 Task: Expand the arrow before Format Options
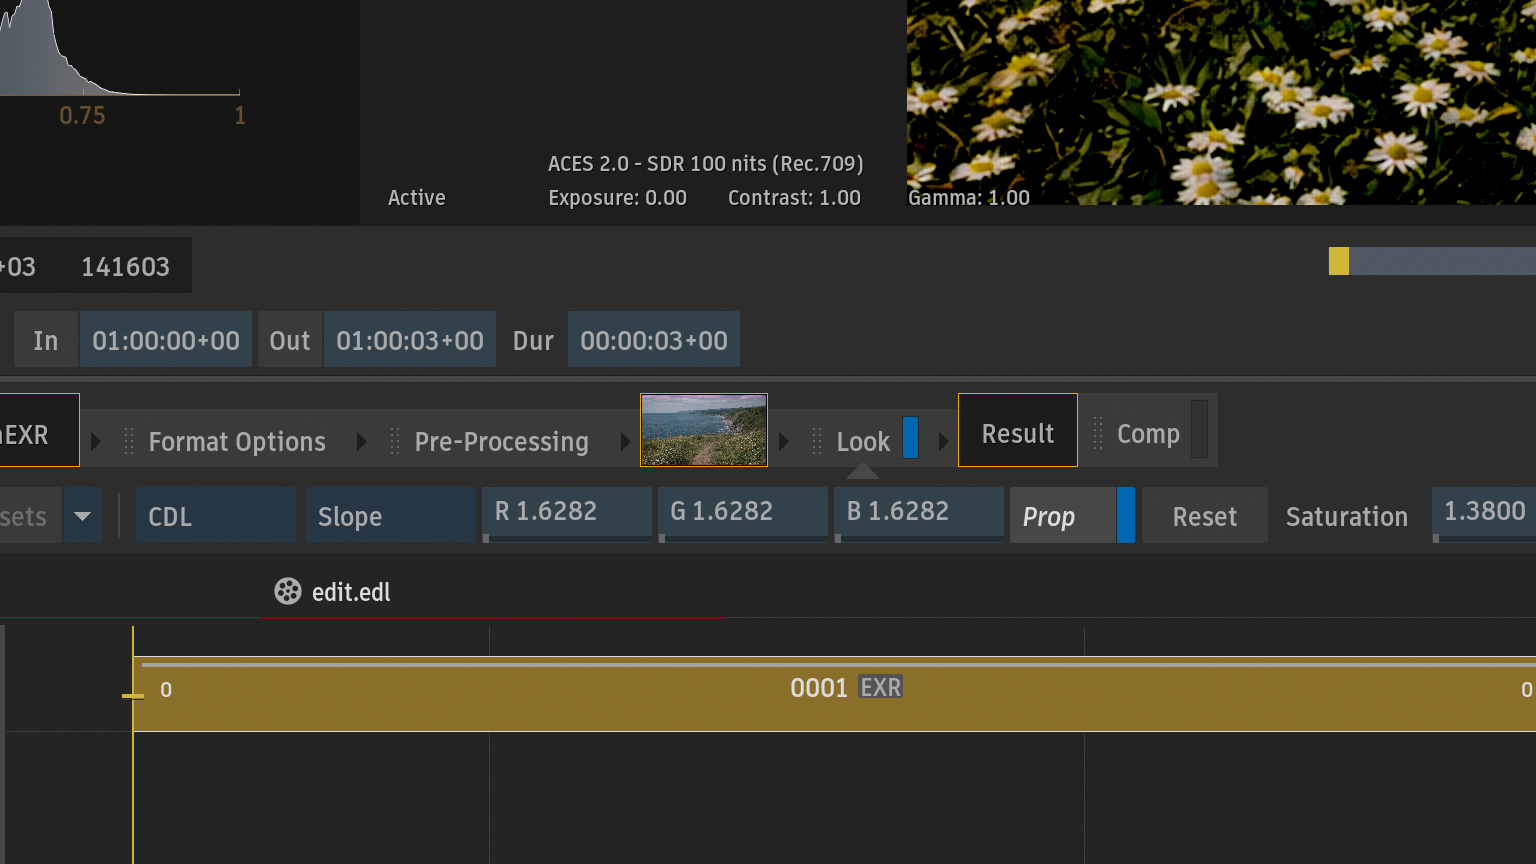(x=96, y=441)
